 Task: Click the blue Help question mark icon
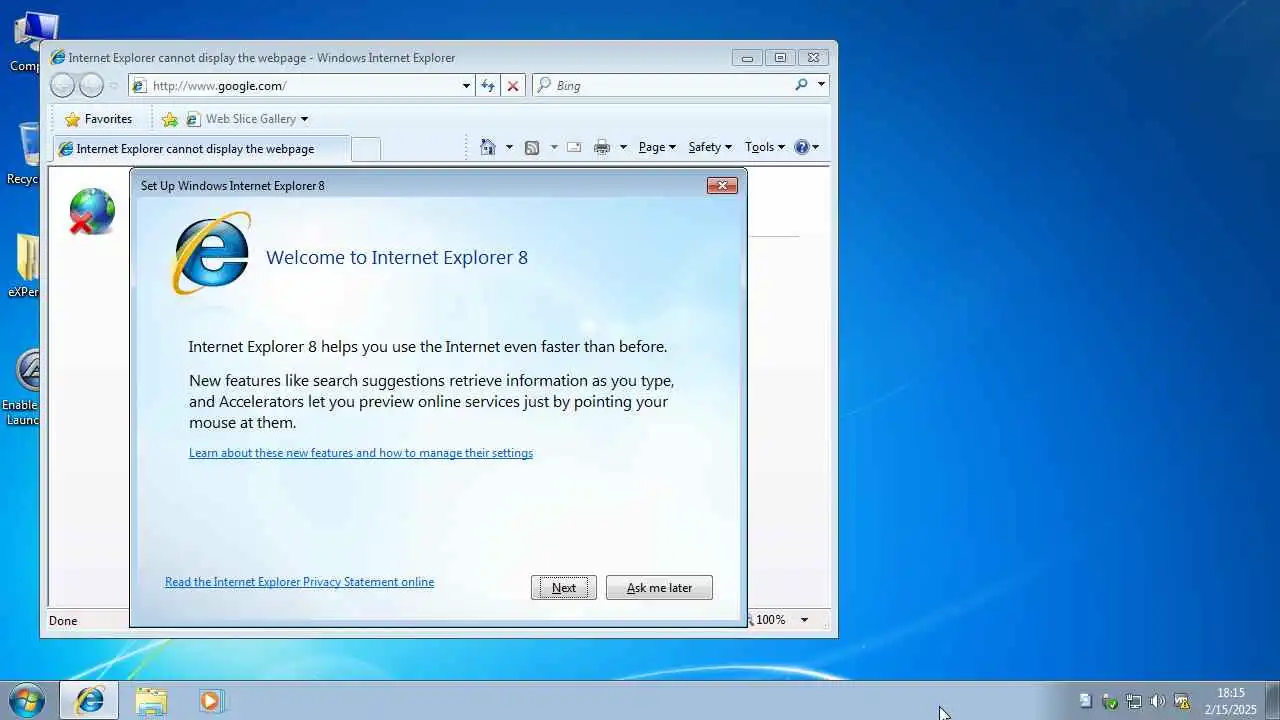801,147
